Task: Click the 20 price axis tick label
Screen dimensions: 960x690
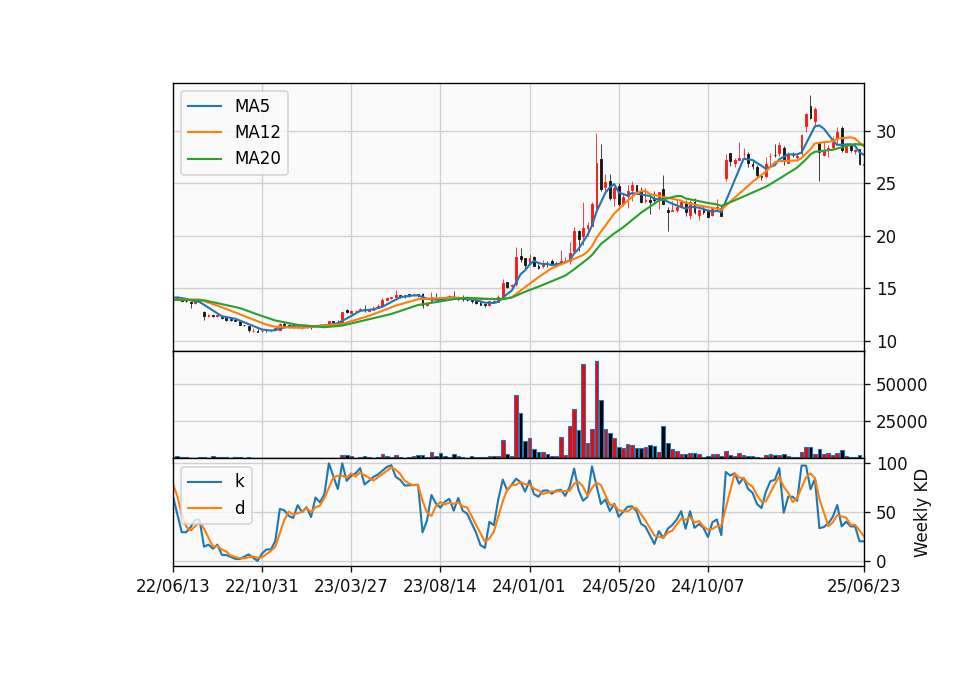Action: pos(886,236)
